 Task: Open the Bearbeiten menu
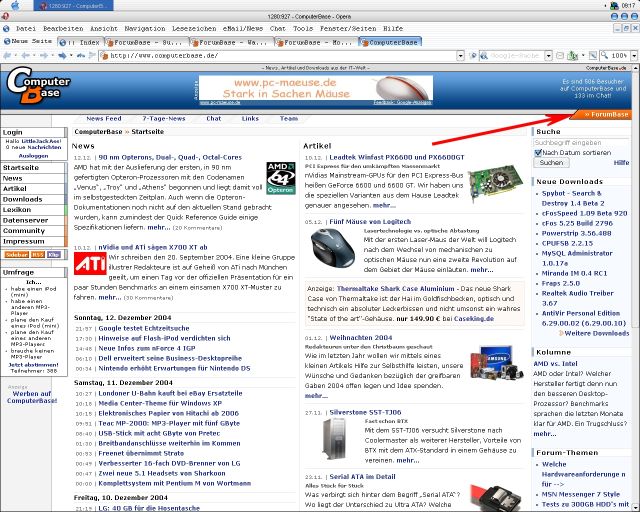63,29
